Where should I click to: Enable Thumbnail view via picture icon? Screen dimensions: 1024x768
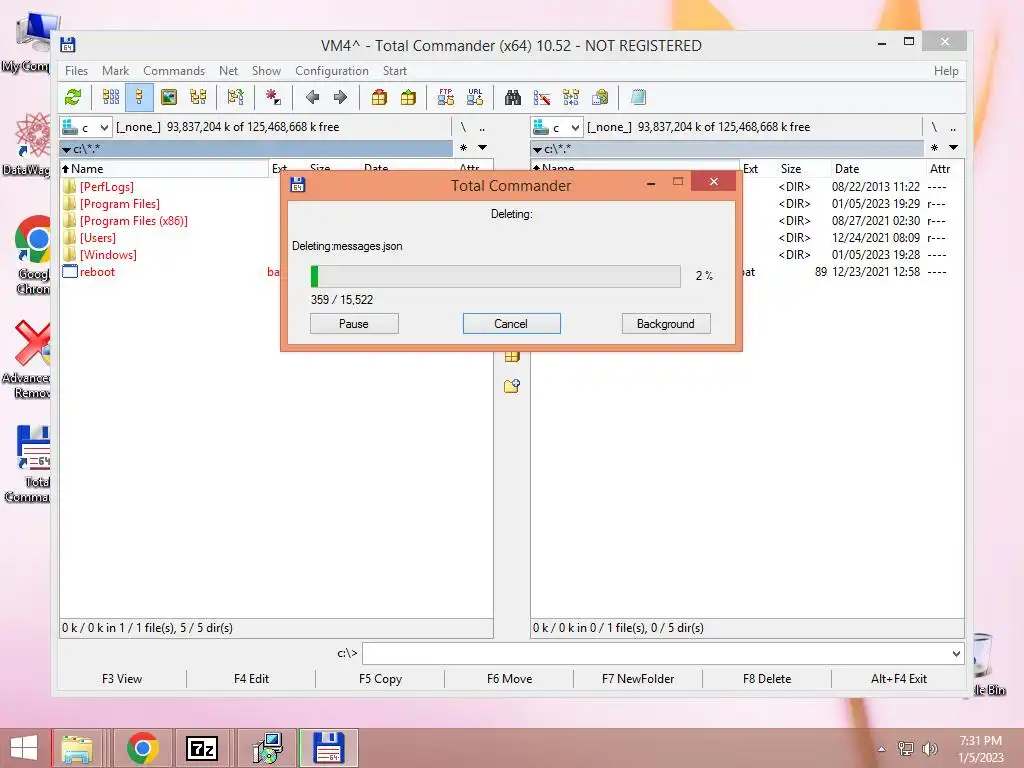click(x=169, y=98)
